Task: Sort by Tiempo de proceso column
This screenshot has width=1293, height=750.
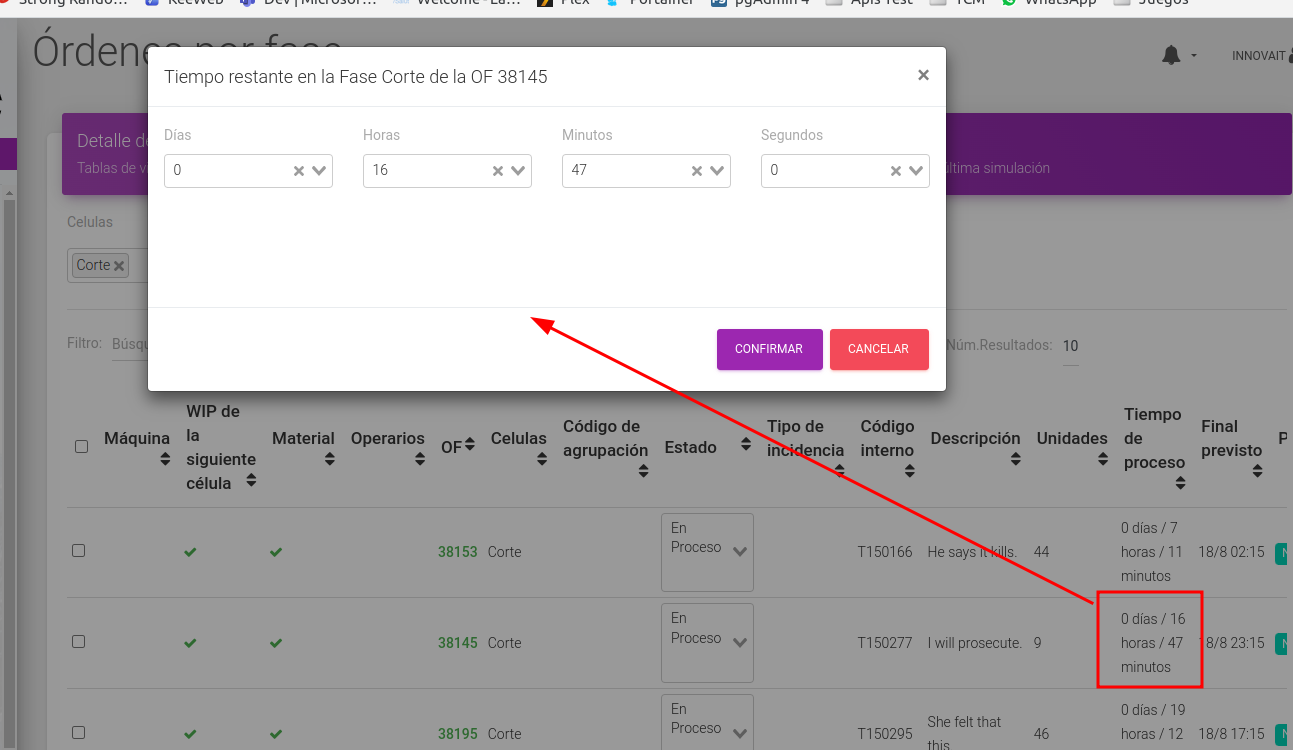Action: coord(1180,483)
